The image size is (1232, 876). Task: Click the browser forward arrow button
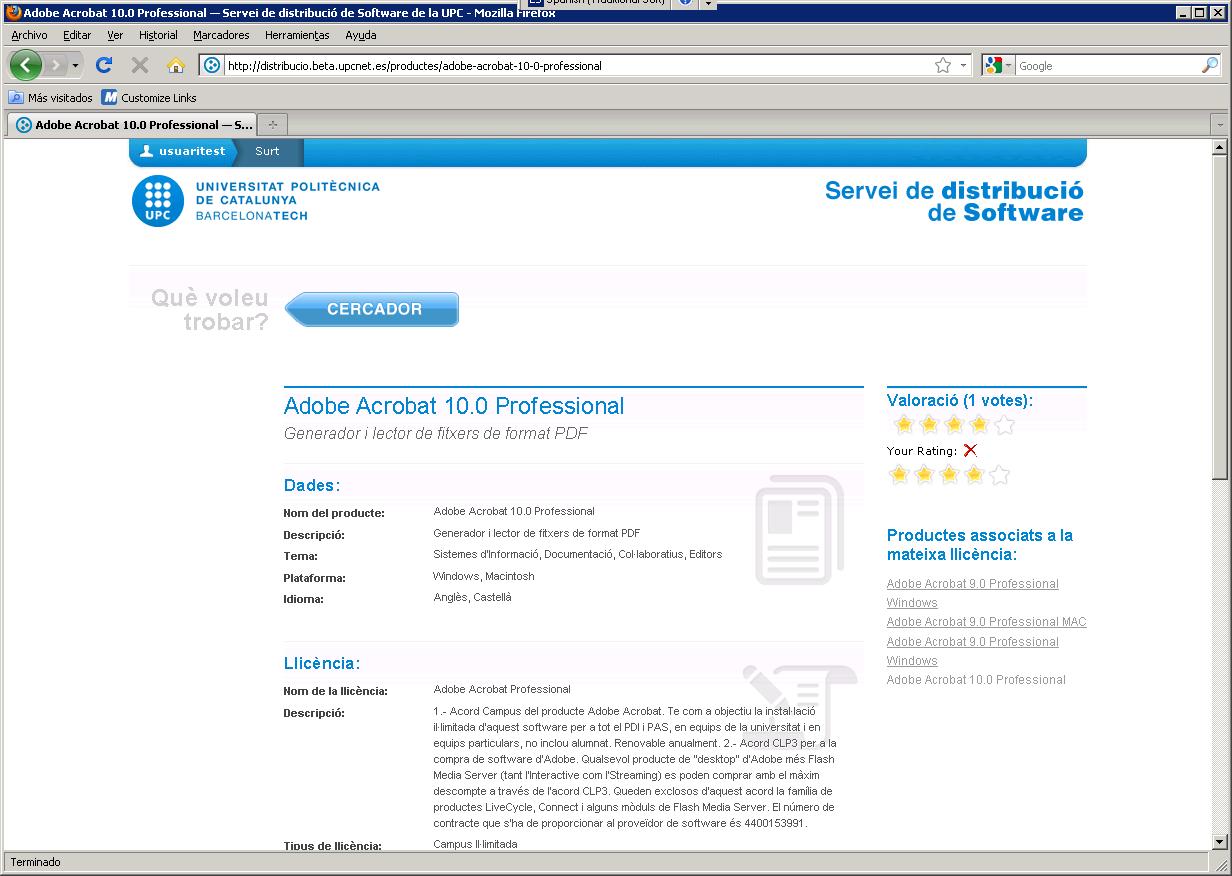55,65
